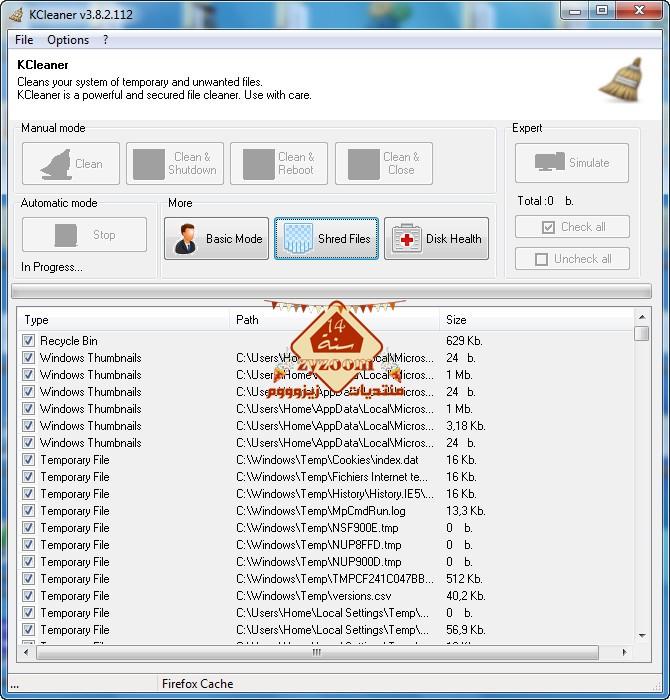The image size is (670, 700).
Task: Close the KCleaner window
Action: coord(639,10)
